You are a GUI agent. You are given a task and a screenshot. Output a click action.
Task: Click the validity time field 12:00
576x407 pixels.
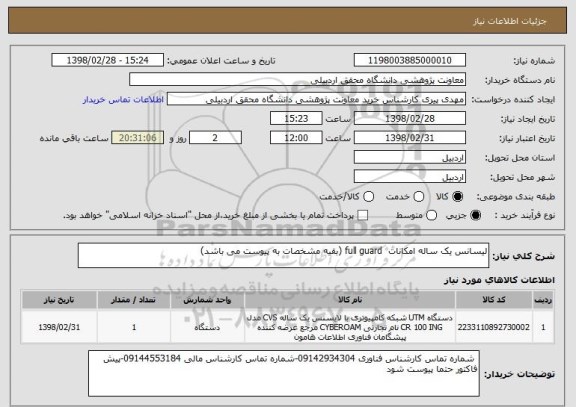296,138
